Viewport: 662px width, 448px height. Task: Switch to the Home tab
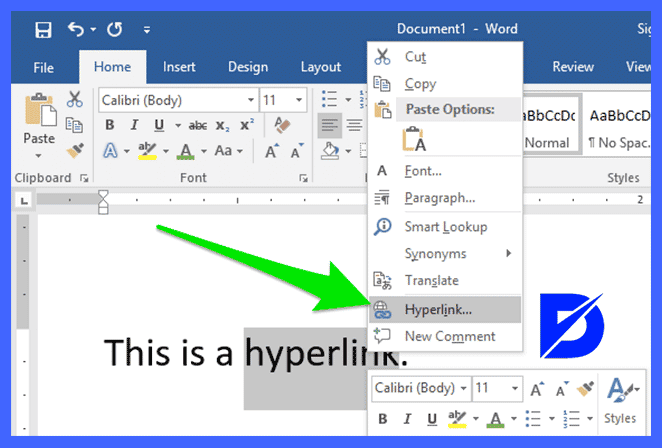click(x=112, y=67)
